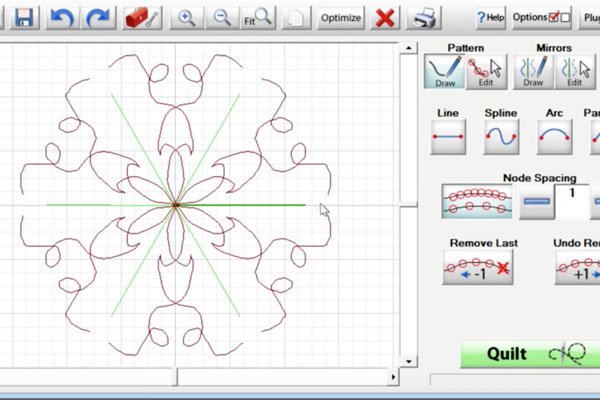Image resolution: width=600 pixels, height=400 pixels.
Task: Remove the last node with -1 button
Action: (x=478, y=267)
